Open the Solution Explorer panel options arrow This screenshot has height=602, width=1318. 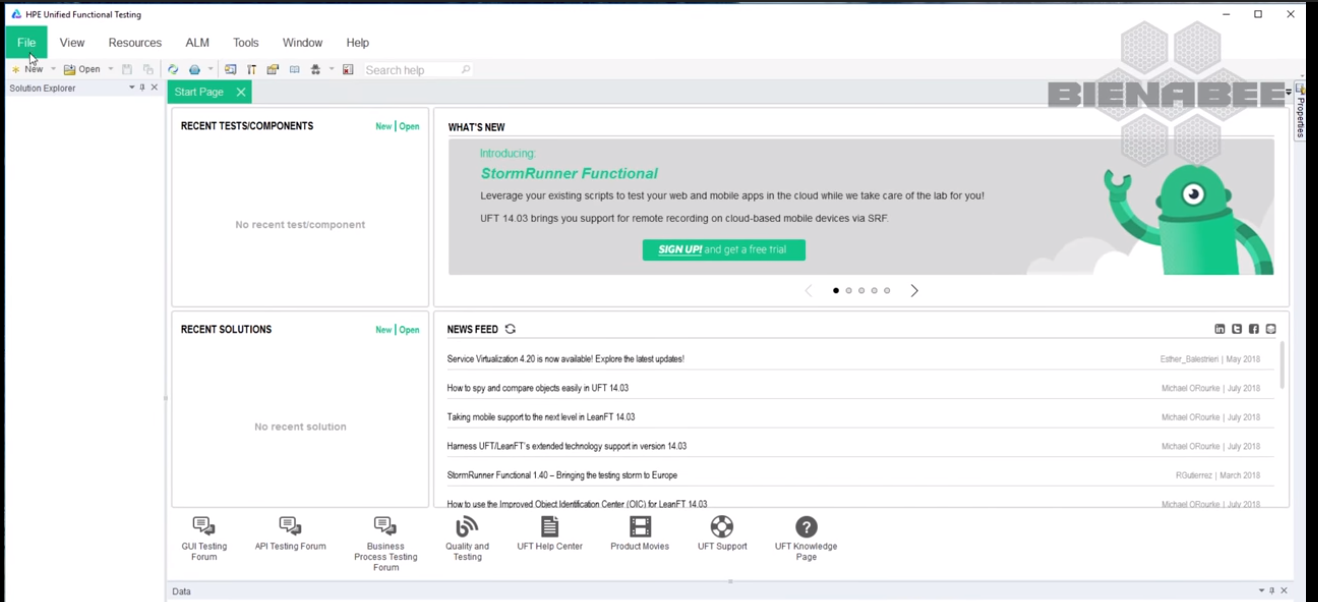point(131,88)
